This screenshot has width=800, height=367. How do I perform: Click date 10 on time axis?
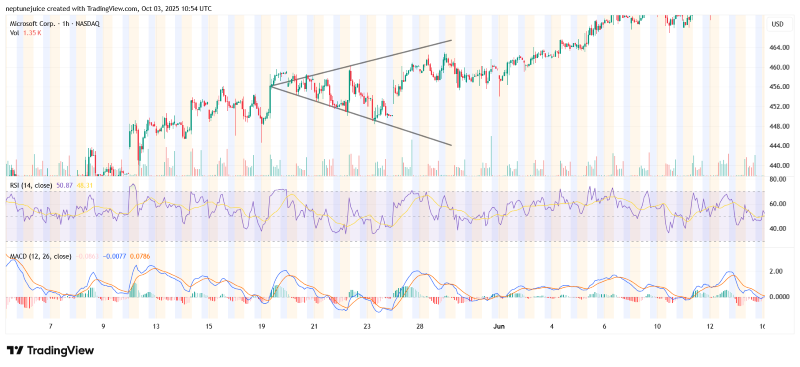(657, 327)
